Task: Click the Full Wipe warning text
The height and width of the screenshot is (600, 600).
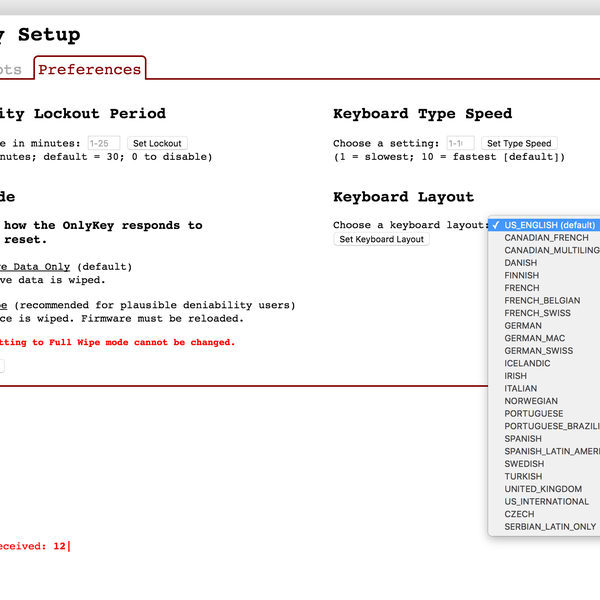Action: (117, 342)
